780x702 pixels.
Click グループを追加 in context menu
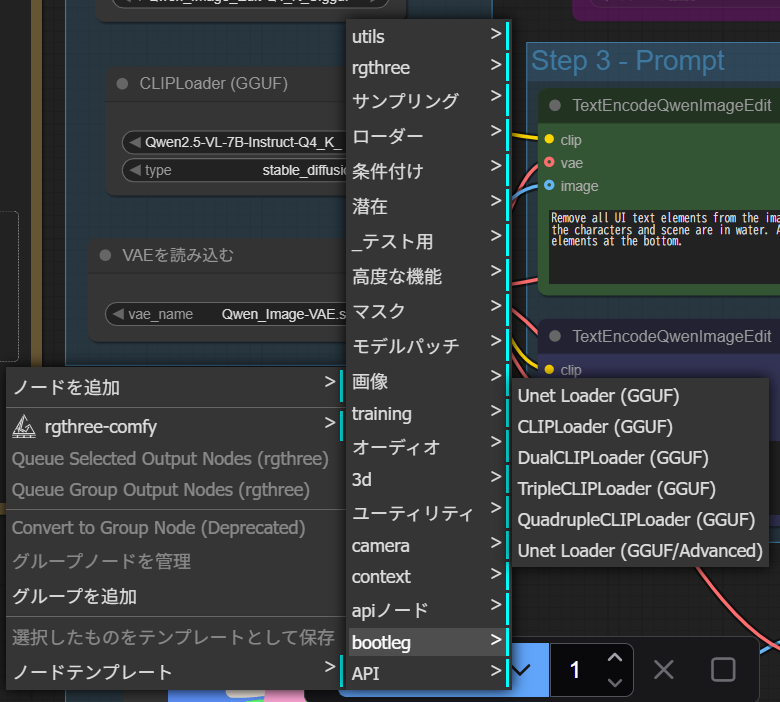pyautogui.click(x=74, y=597)
